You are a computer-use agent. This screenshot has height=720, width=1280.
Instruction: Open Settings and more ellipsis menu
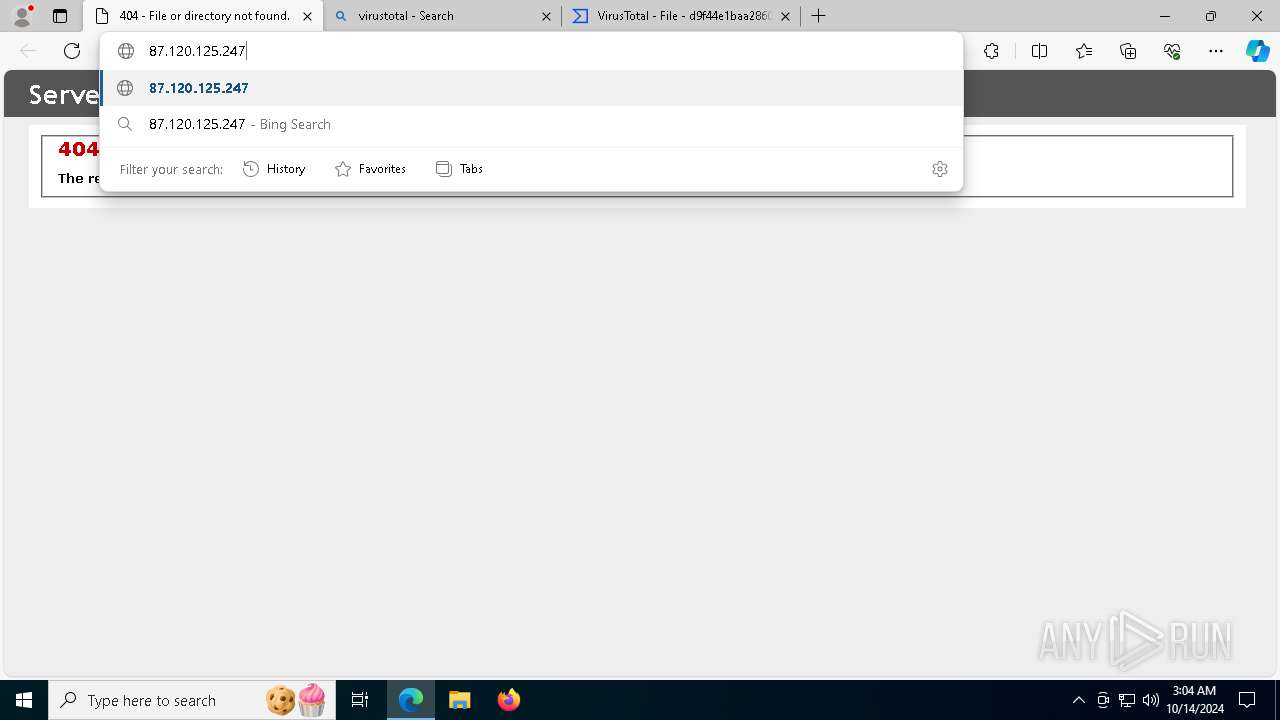pos(1216,51)
